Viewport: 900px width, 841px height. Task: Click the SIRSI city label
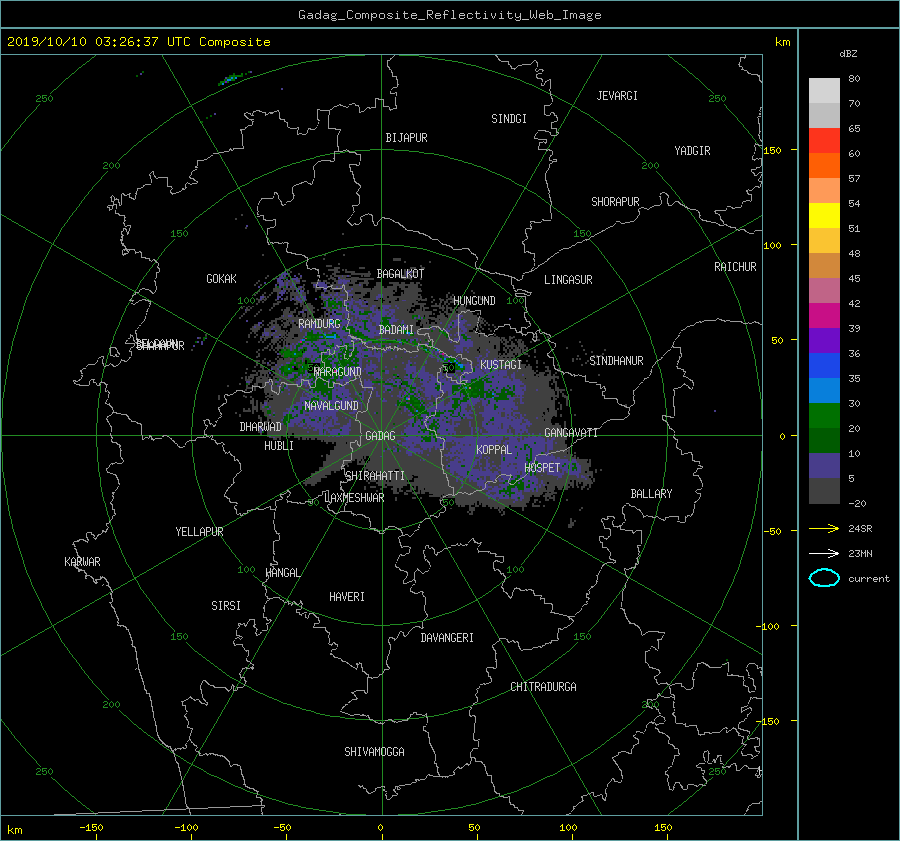226,606
